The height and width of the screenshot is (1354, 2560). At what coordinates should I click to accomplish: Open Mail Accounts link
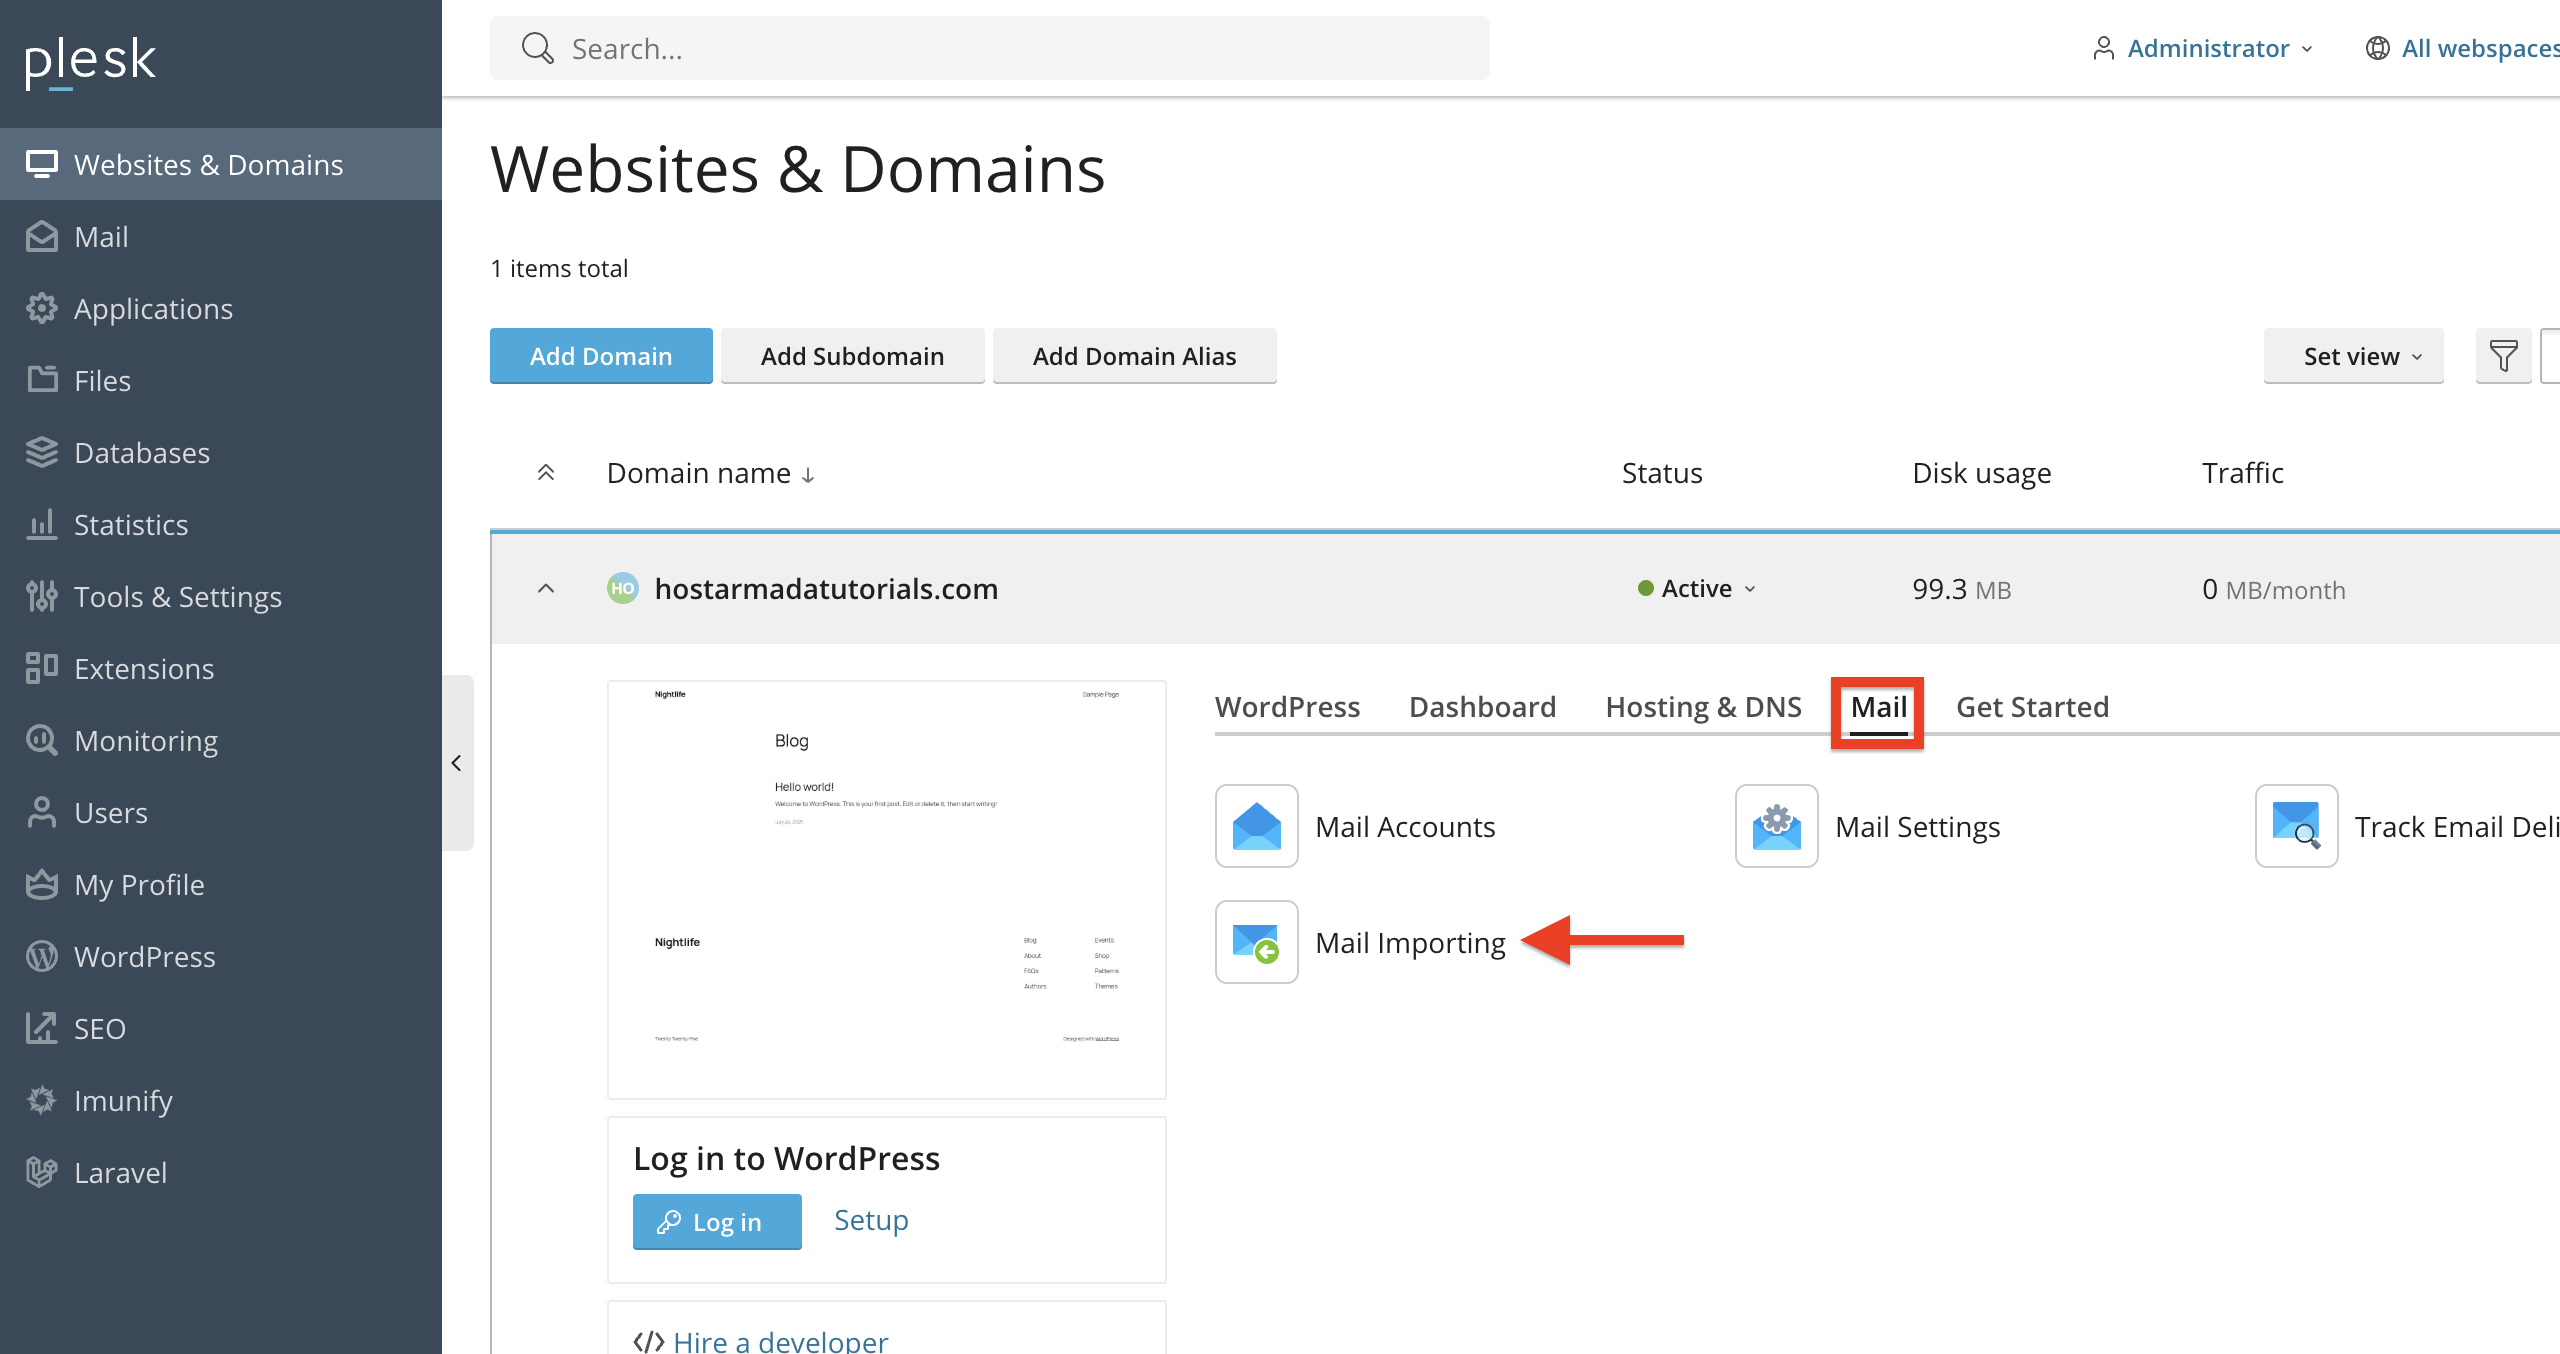pyautogui.click(x=1406, y=826)
